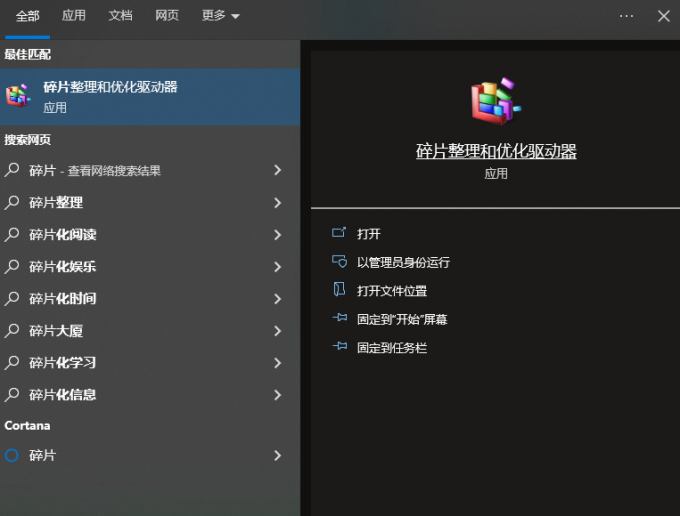
Task: Click the open icon beside 打开
Action: pyautogui.click(x=339, y=233)
